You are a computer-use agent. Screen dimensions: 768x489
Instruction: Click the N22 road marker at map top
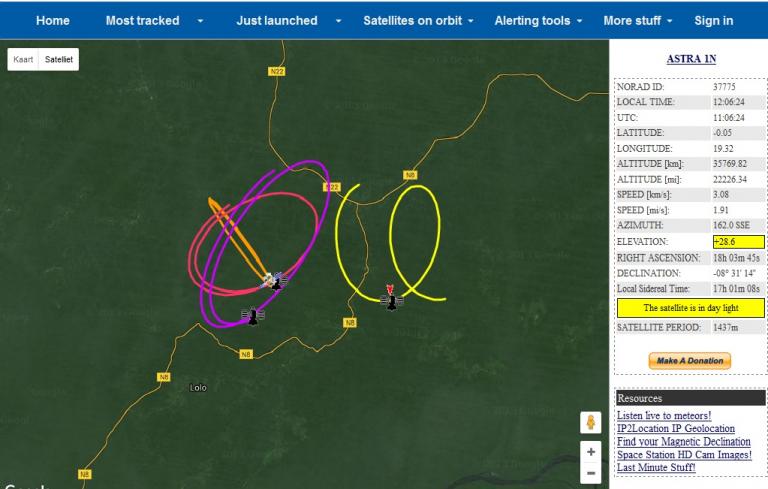pos(277,72)
